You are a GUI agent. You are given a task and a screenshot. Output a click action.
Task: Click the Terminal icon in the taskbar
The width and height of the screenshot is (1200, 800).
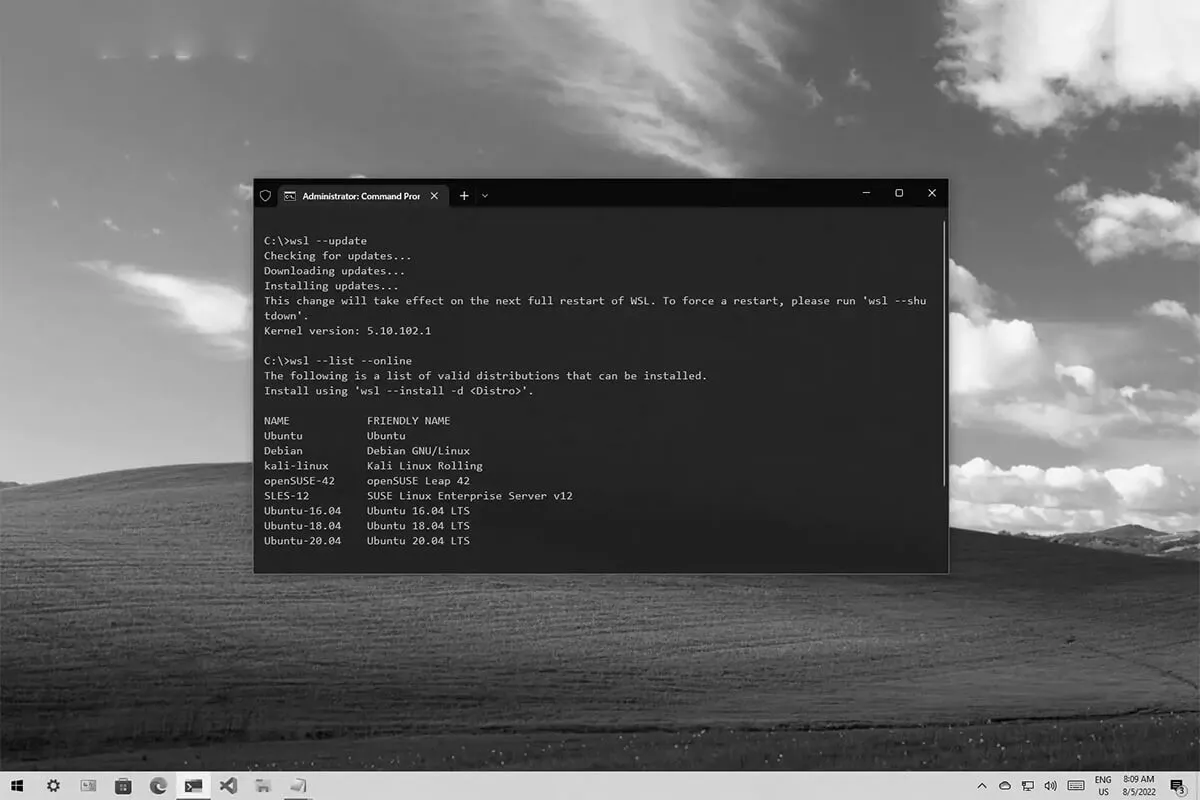(193, 786)
